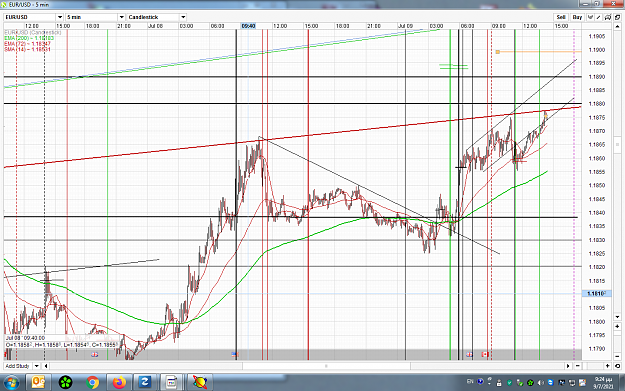
Task: Expand the Add Study dropdown arrow
Action: click(37, 366)
